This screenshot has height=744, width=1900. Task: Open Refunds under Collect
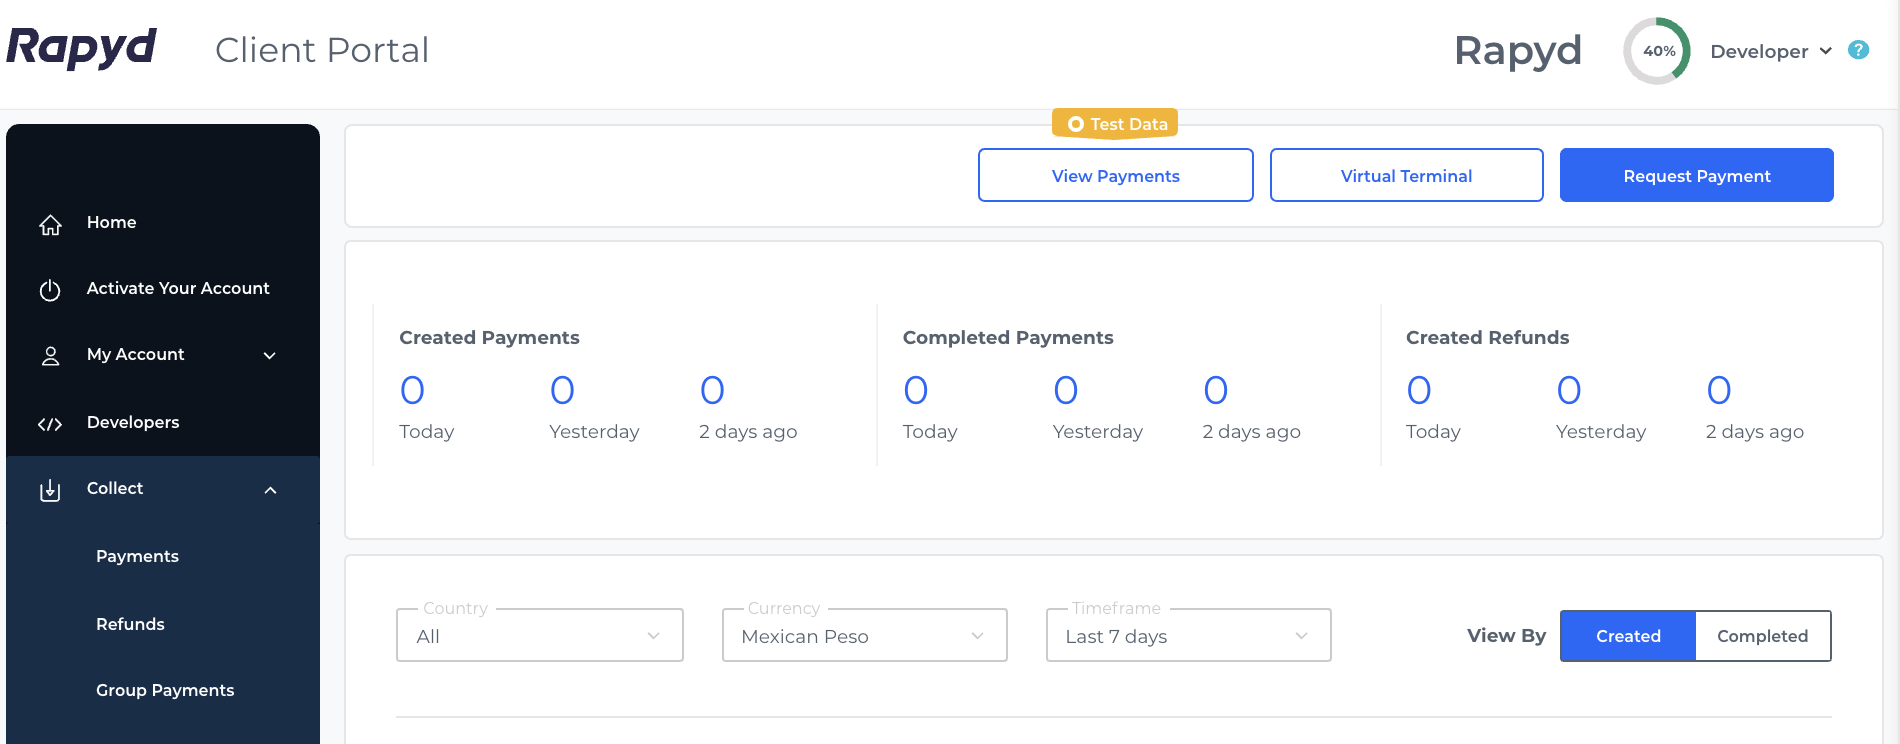(130, 624)
